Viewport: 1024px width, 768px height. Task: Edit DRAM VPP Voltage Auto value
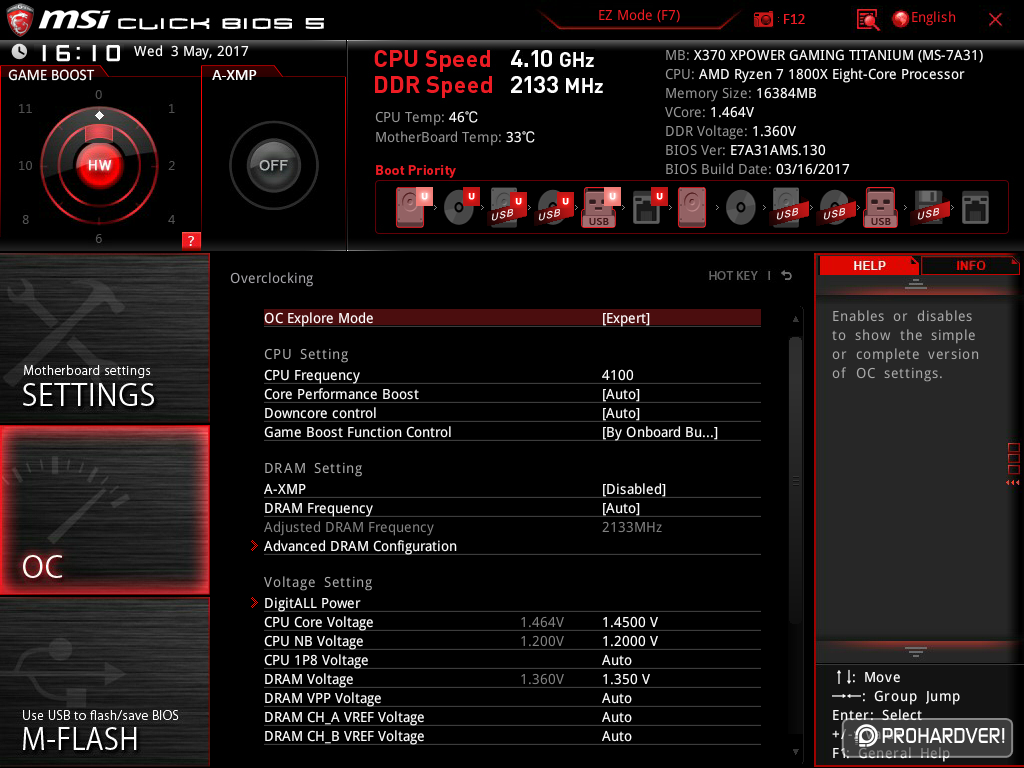(616, 697)
